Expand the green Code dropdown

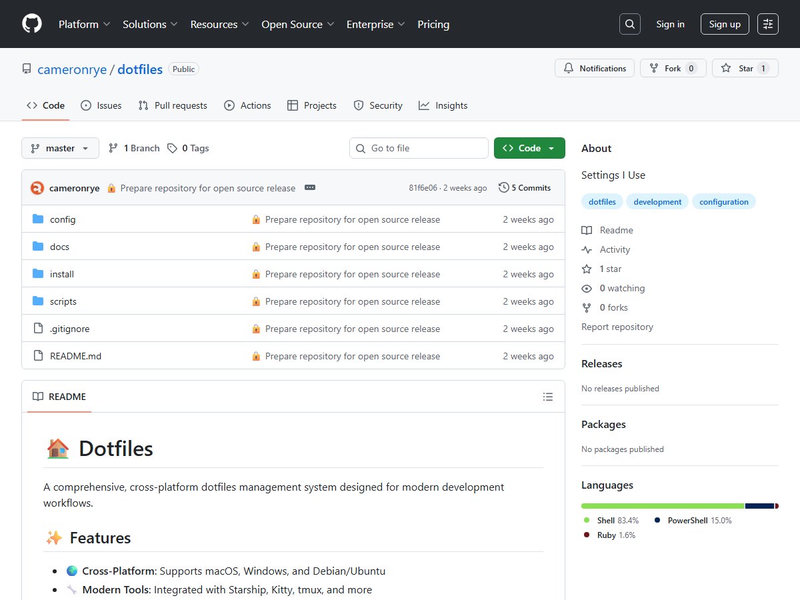point(529,148)
